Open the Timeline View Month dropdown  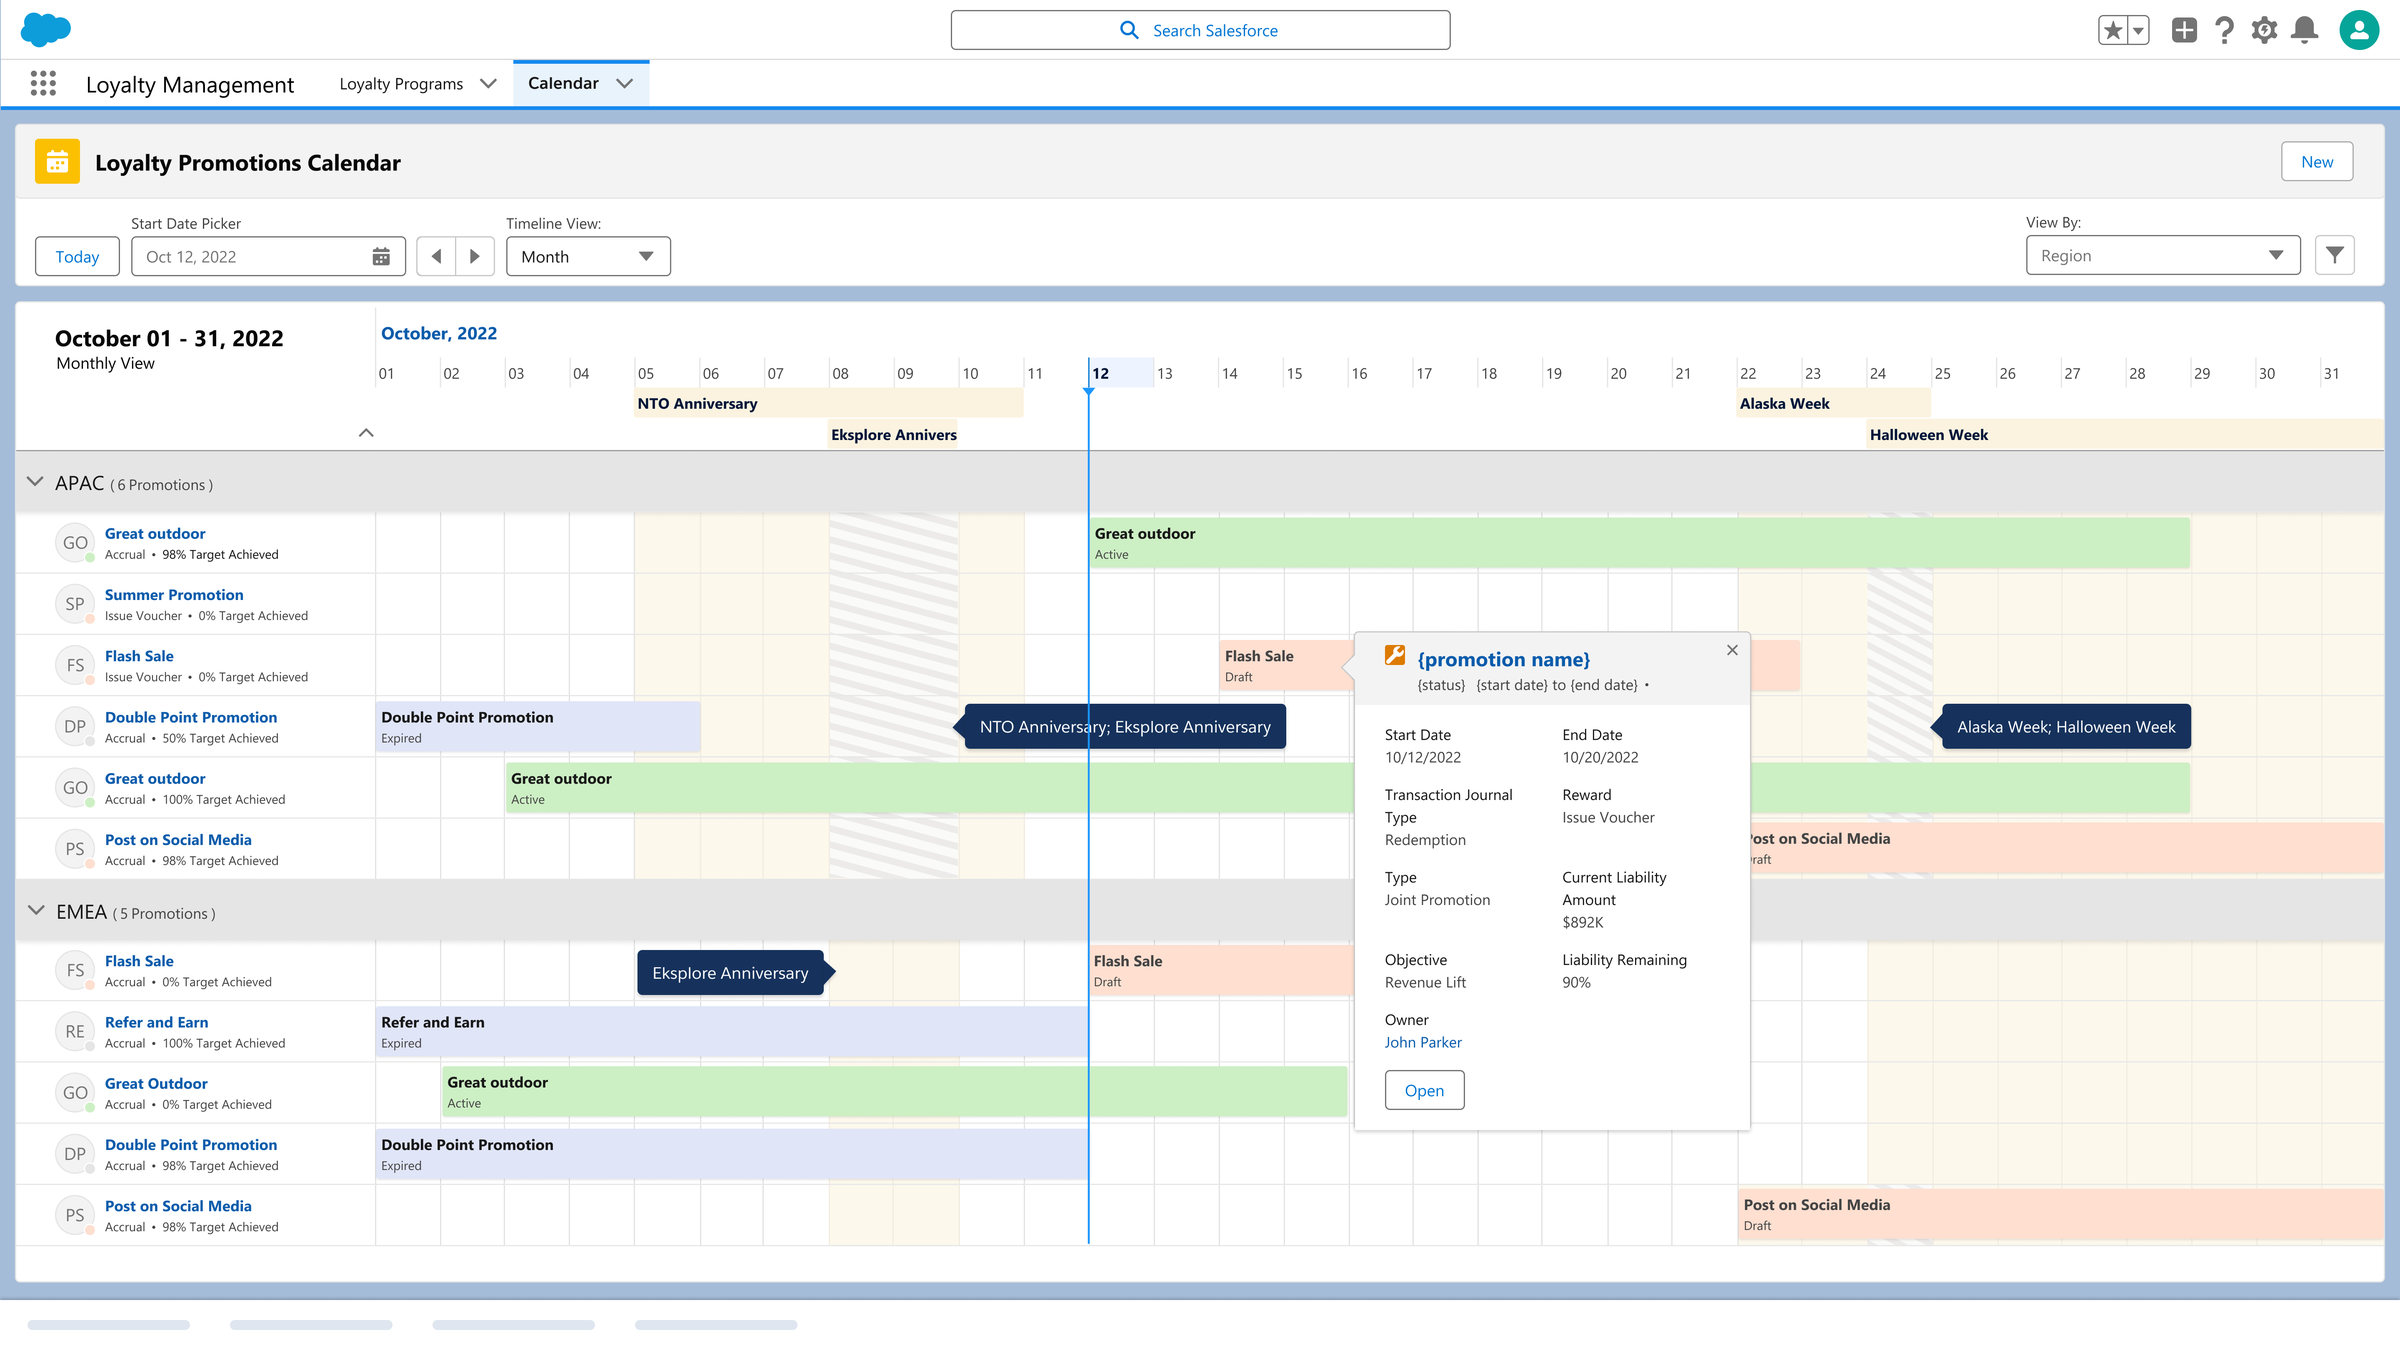tap(588, 256)
